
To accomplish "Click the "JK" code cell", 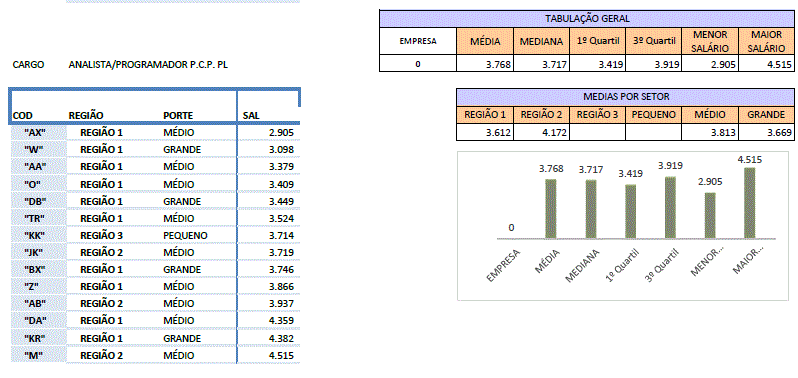I will (39, 252).
